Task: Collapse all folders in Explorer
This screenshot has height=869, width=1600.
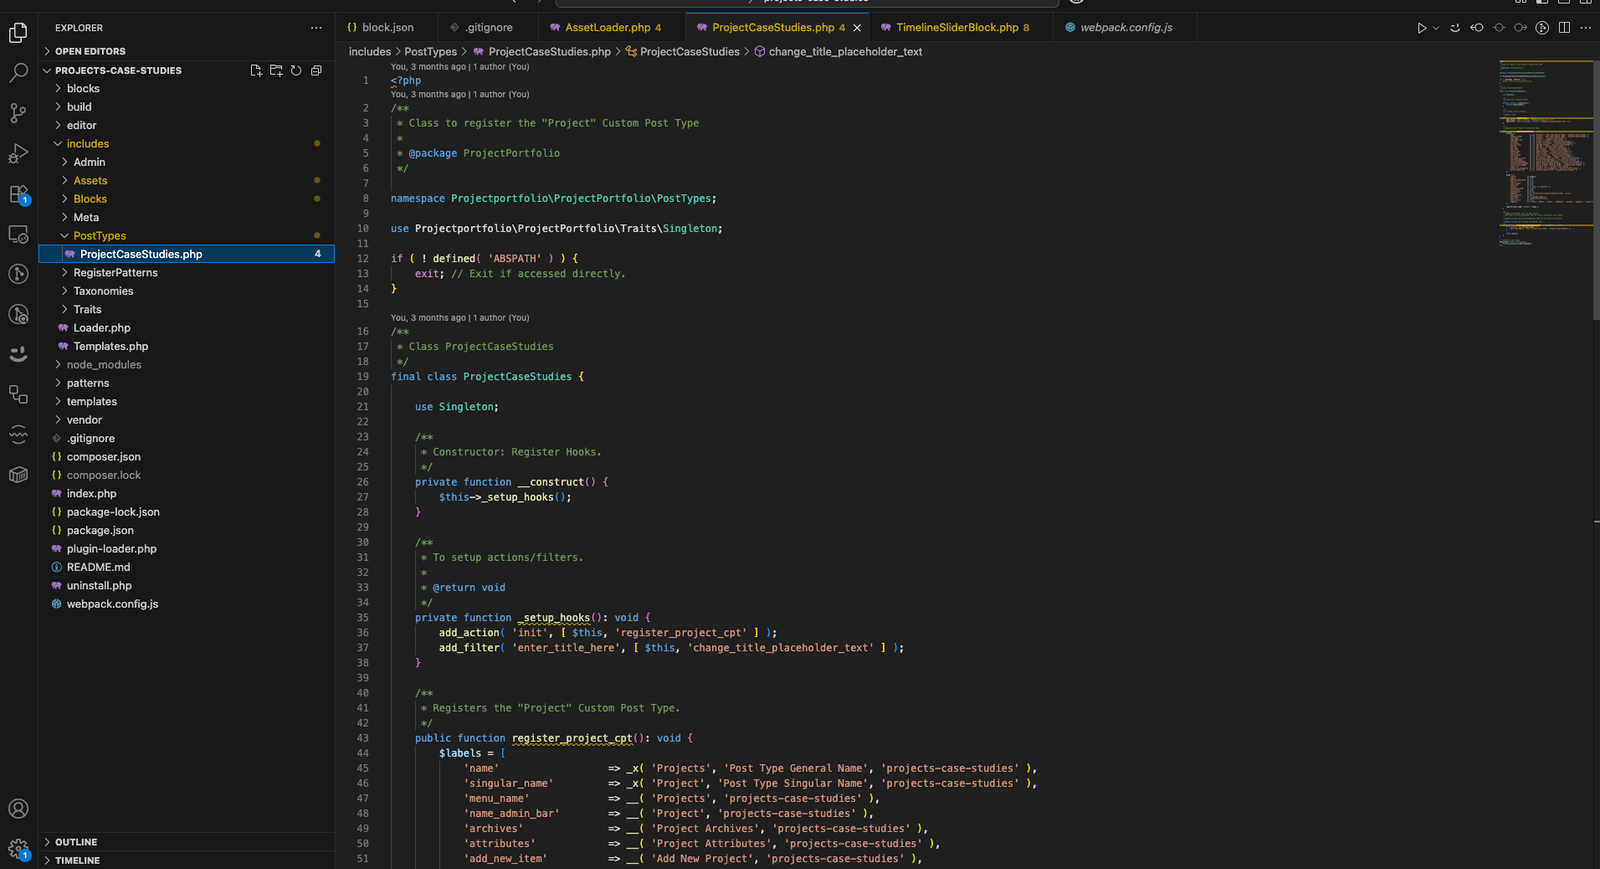Action: [316, 71]
